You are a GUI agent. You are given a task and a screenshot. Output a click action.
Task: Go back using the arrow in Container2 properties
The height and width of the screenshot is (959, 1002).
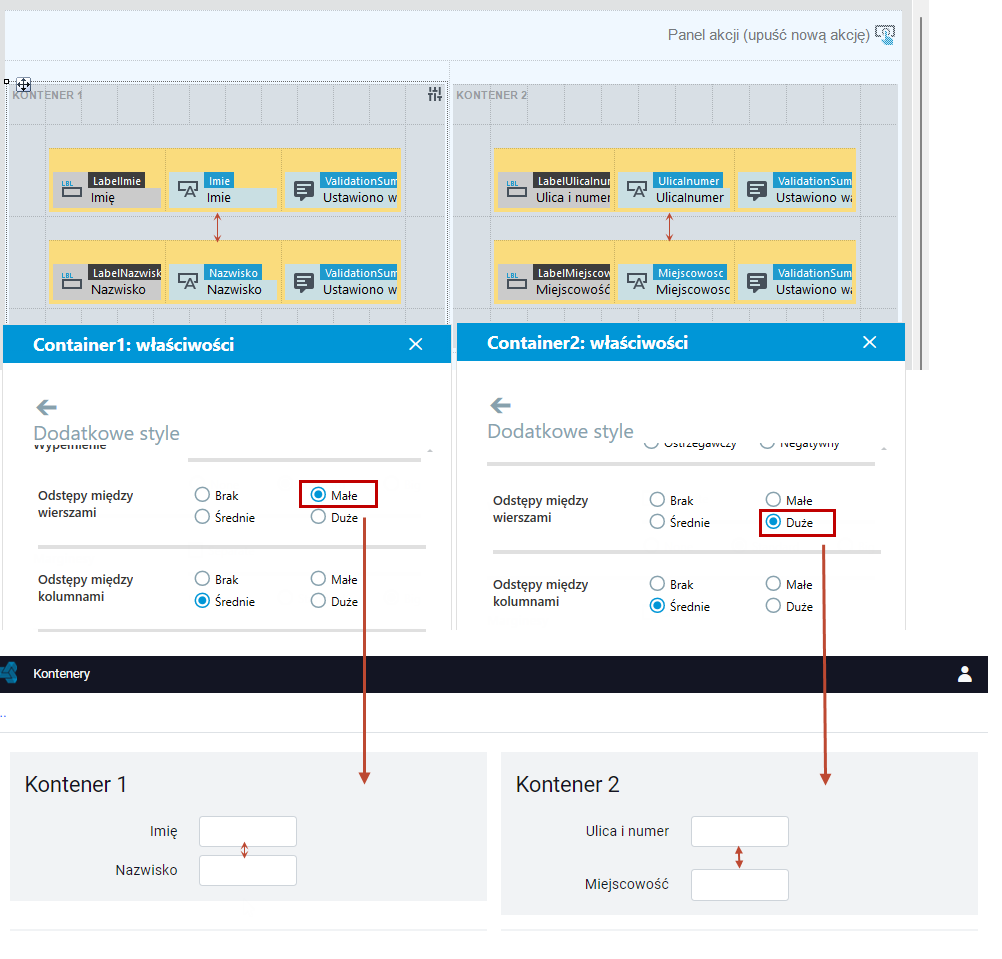[x=500, y=405]
